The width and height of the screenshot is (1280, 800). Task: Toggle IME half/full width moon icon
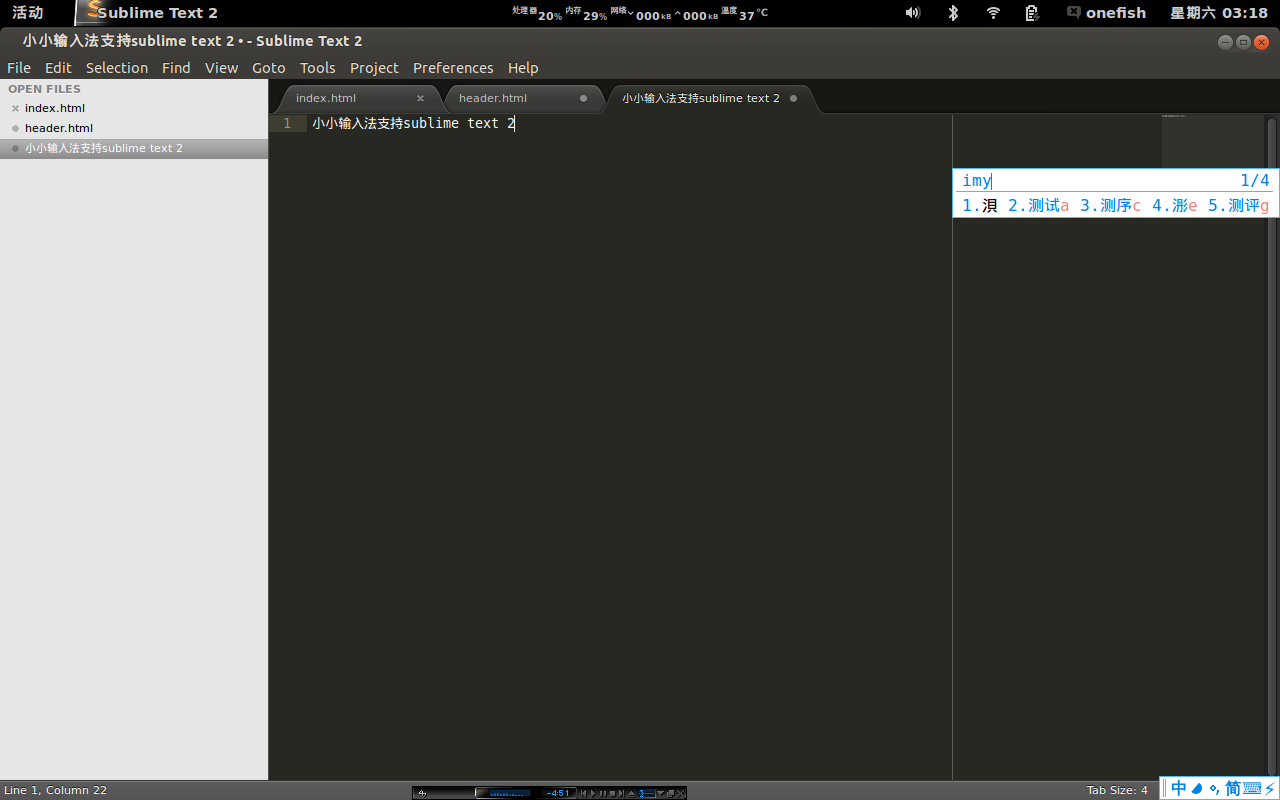[1198, 789]
